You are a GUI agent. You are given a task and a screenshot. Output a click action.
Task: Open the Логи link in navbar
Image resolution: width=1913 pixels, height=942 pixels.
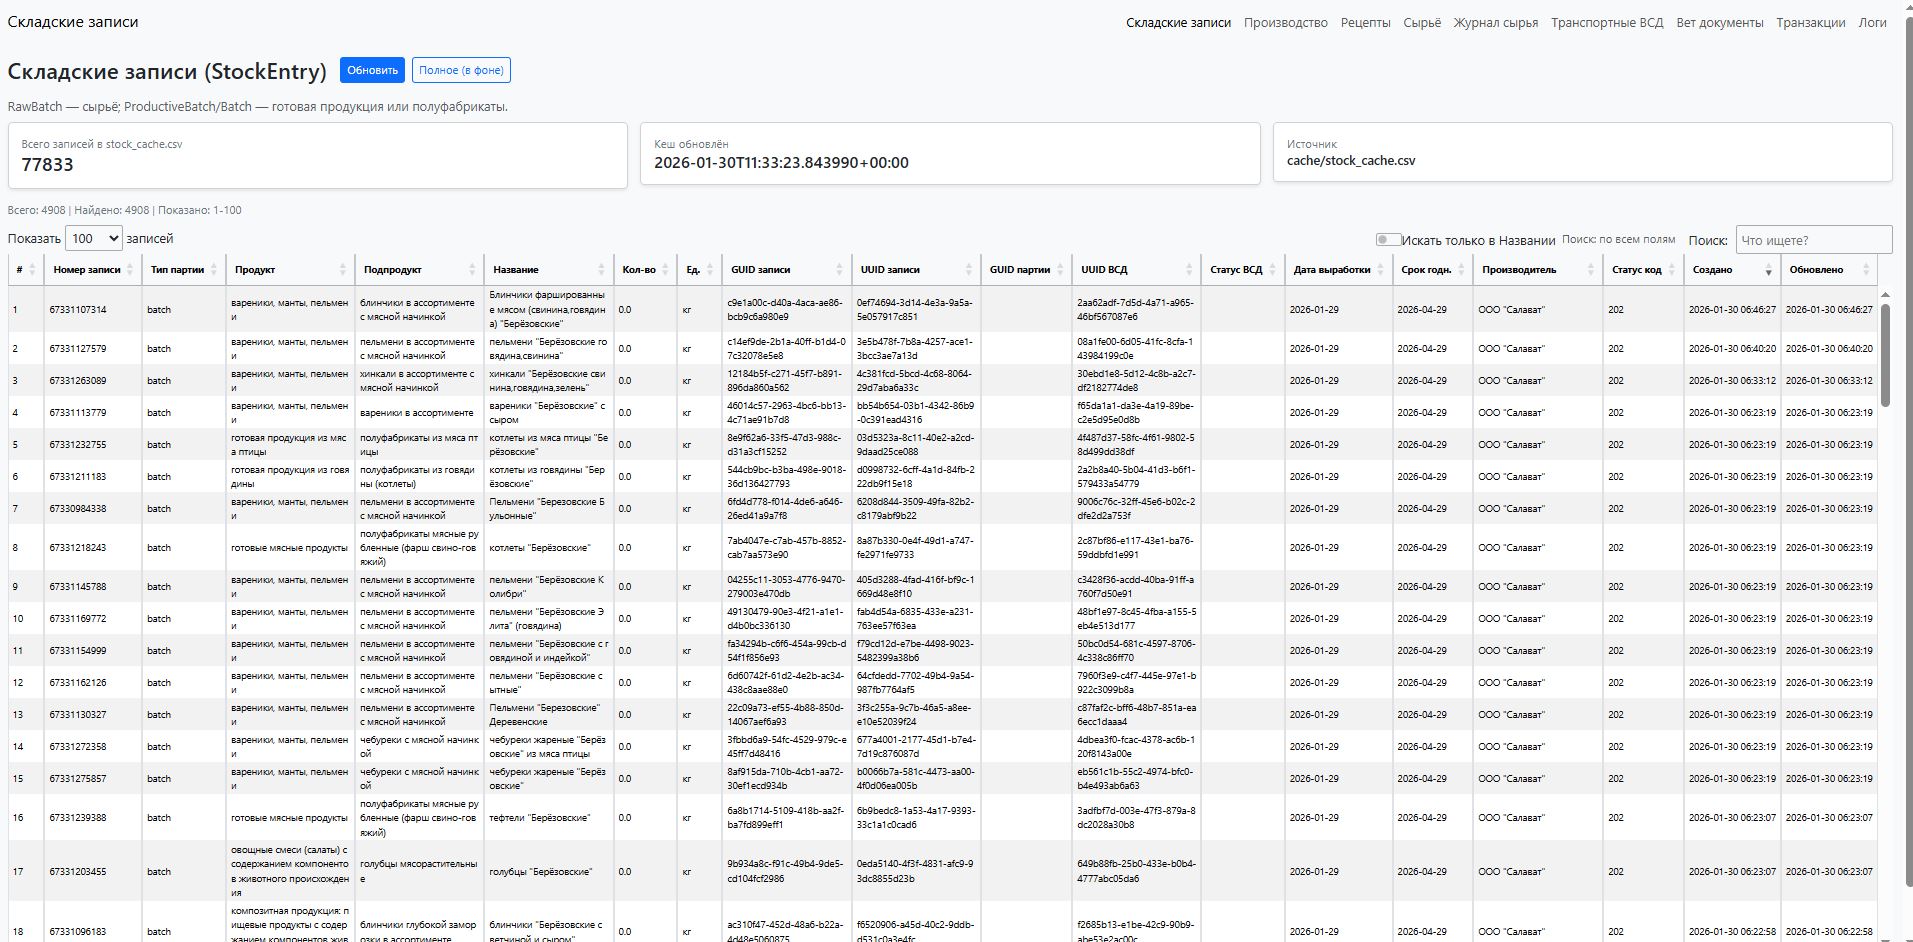coord(1872,23)
